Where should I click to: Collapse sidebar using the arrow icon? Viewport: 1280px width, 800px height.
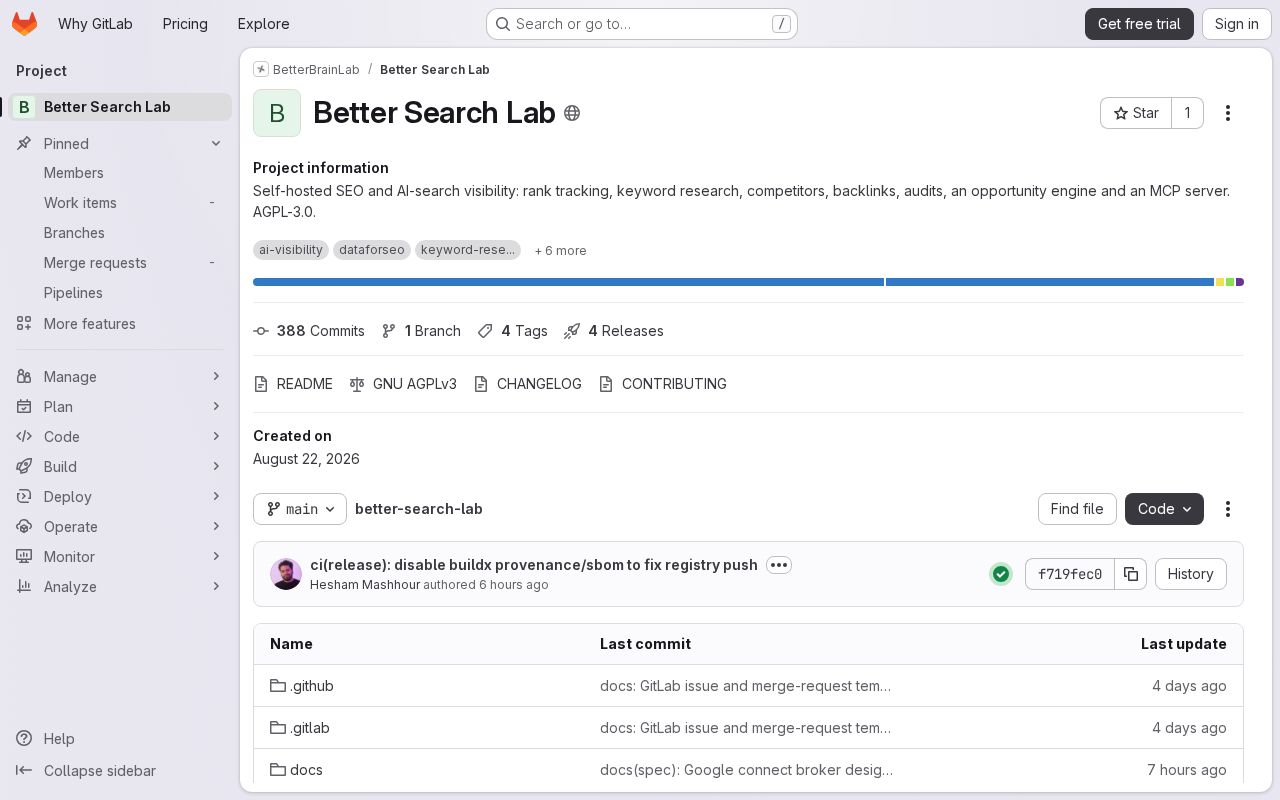(24, 771)
